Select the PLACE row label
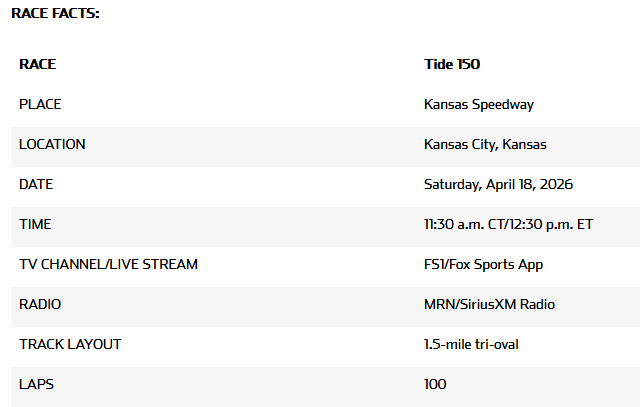The width and height of the screenshot is (640, 407). click(x=40, y=104)
